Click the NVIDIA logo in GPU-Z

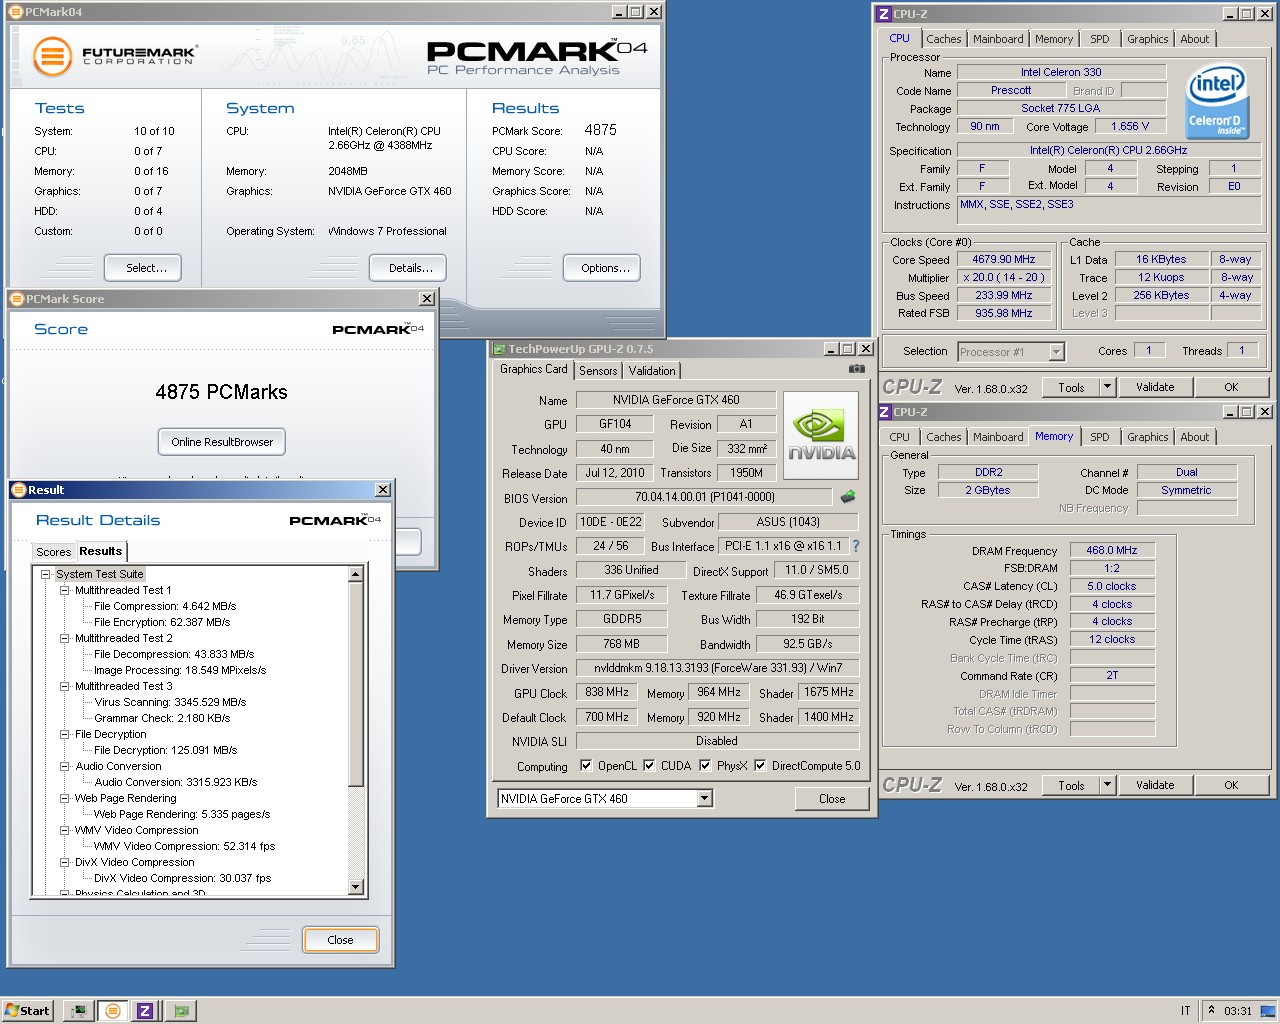[x=820, y=436]
